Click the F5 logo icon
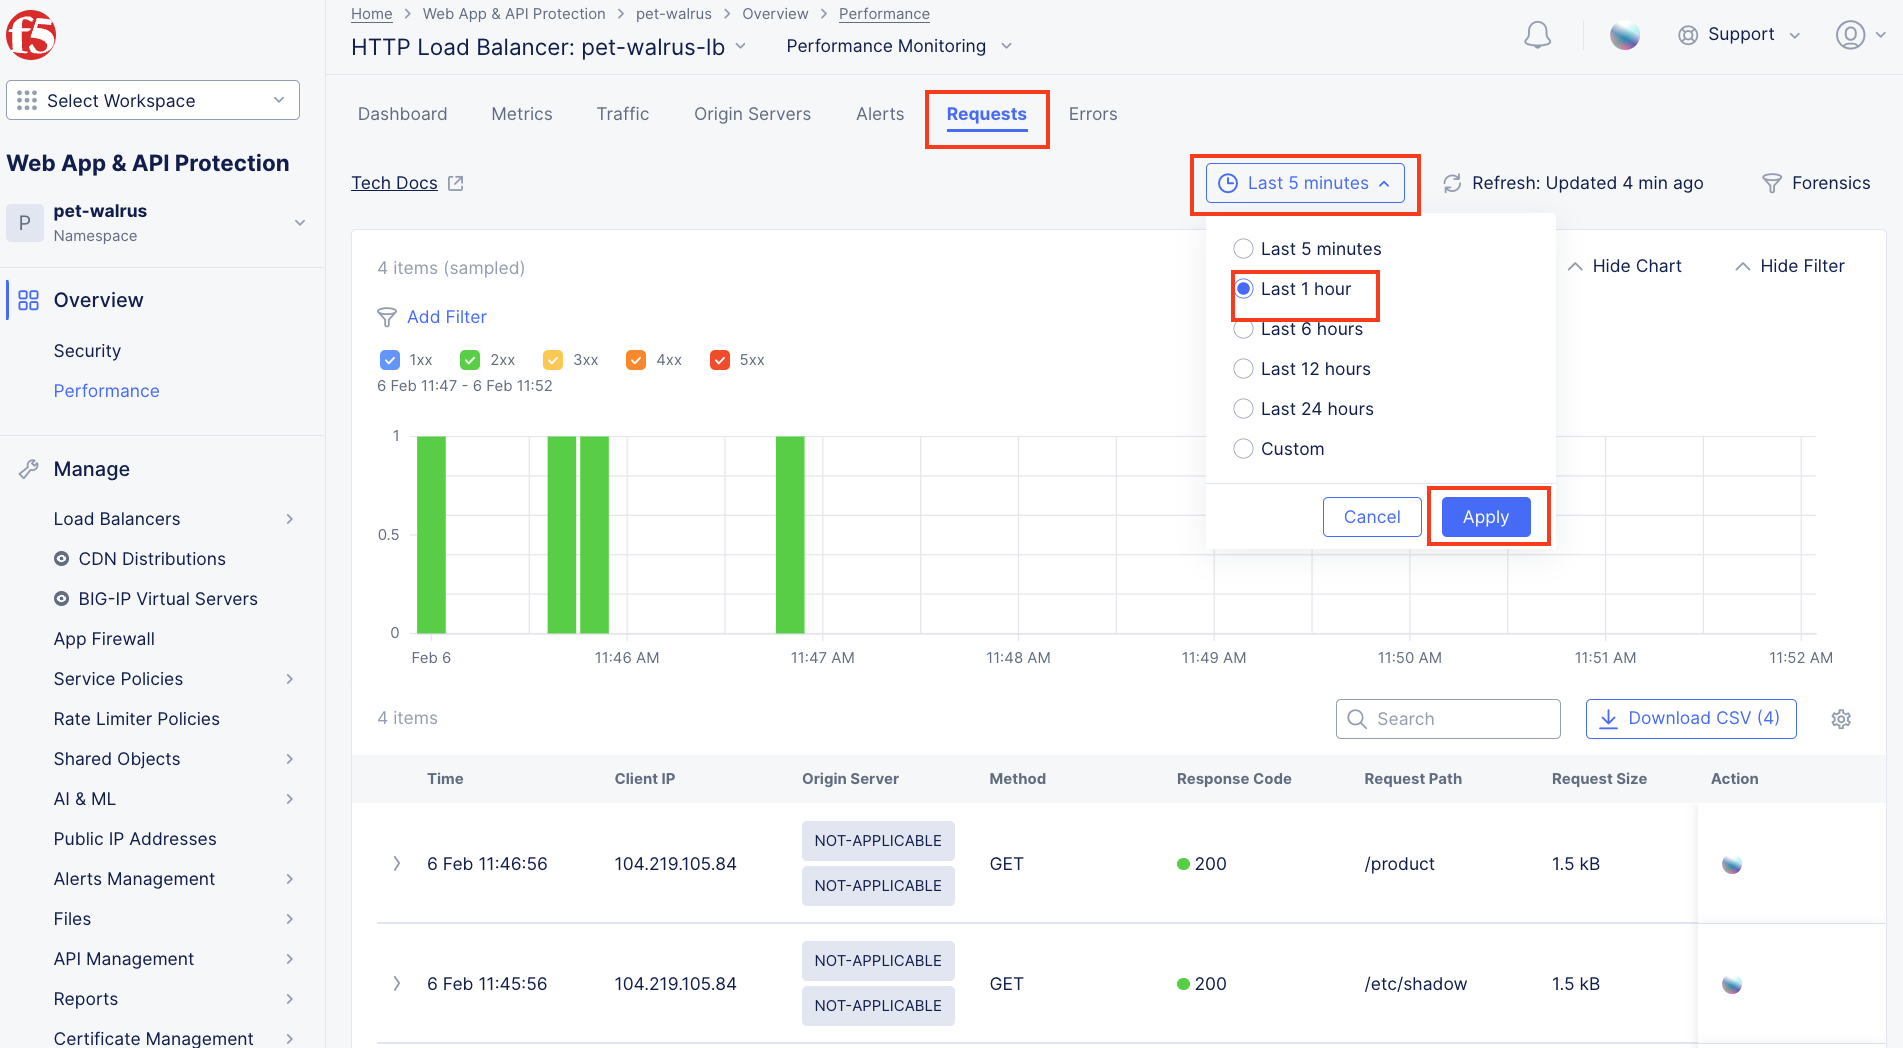 point(31,35)
